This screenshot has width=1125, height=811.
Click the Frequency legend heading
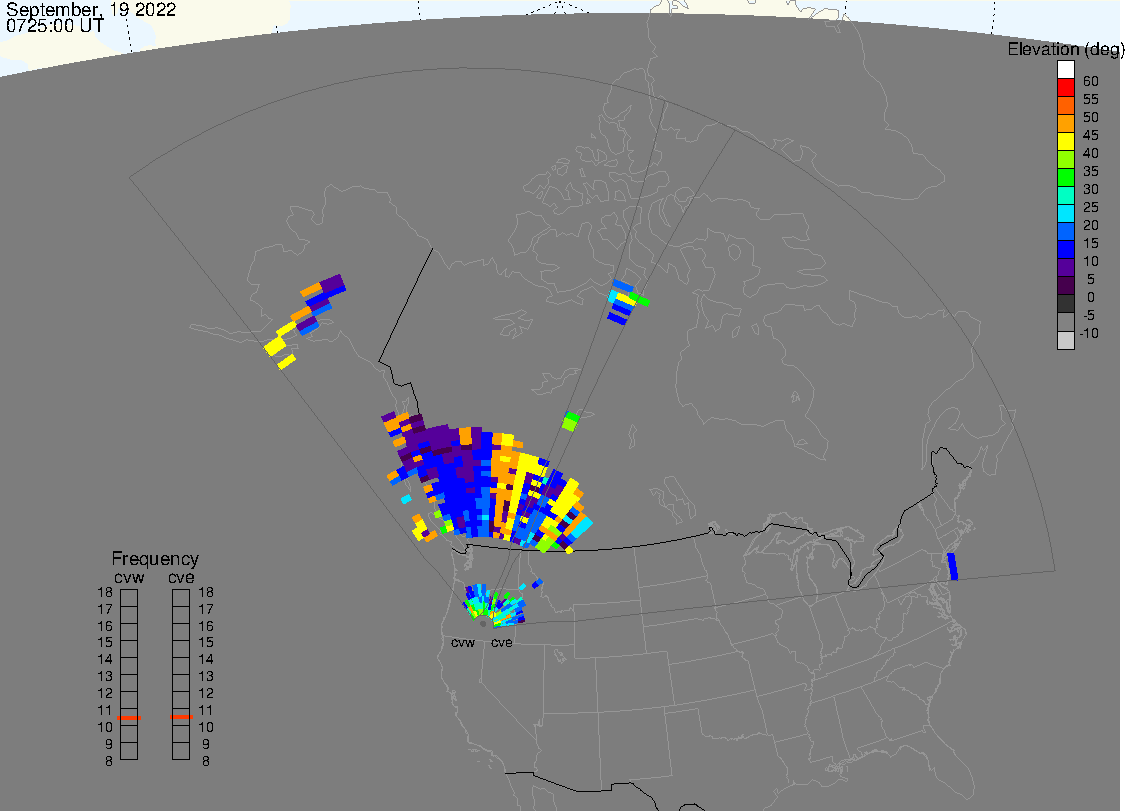tap(155, 558)
